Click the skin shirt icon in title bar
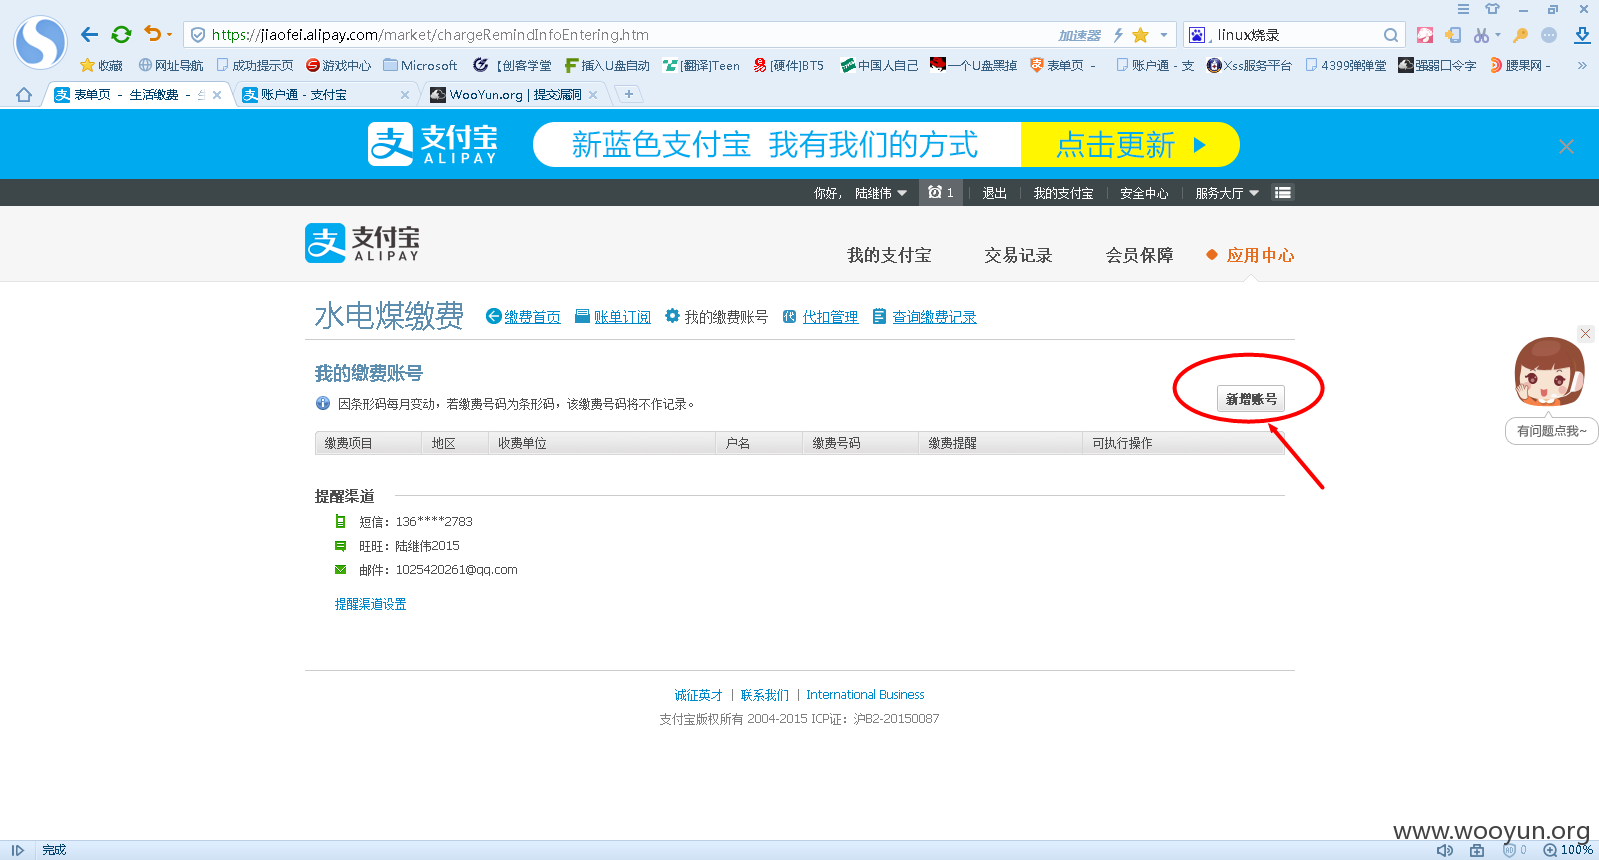 coord(1492,9)
